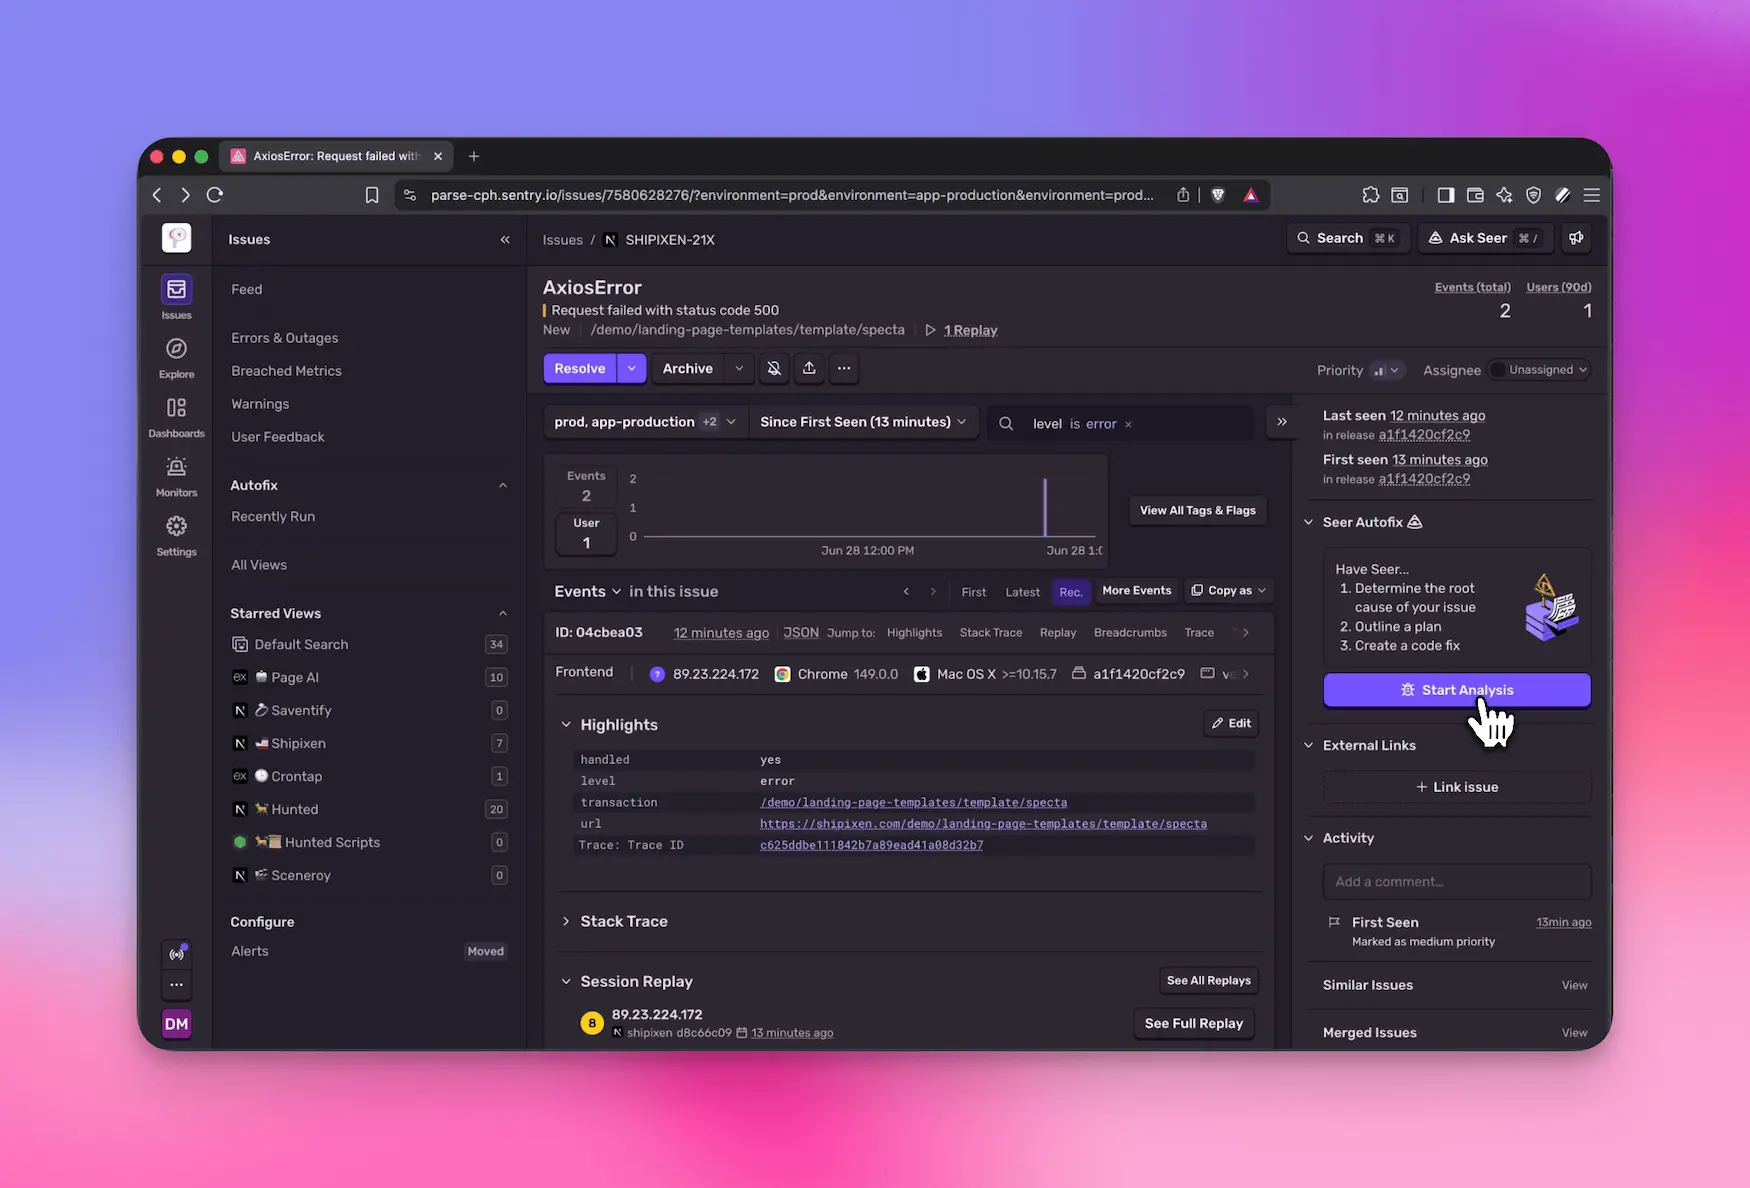Open the browser wallet icon
This screenshot has height=1188, width=1750.
click(x=1475, y=195)
